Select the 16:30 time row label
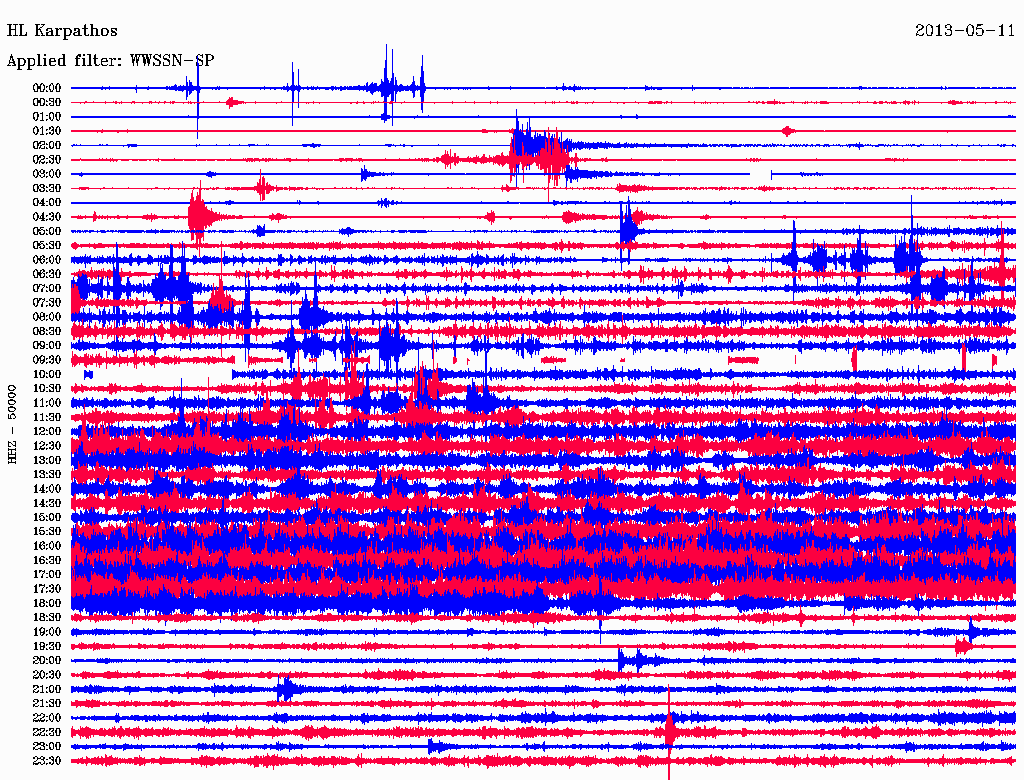 point(47,561)
